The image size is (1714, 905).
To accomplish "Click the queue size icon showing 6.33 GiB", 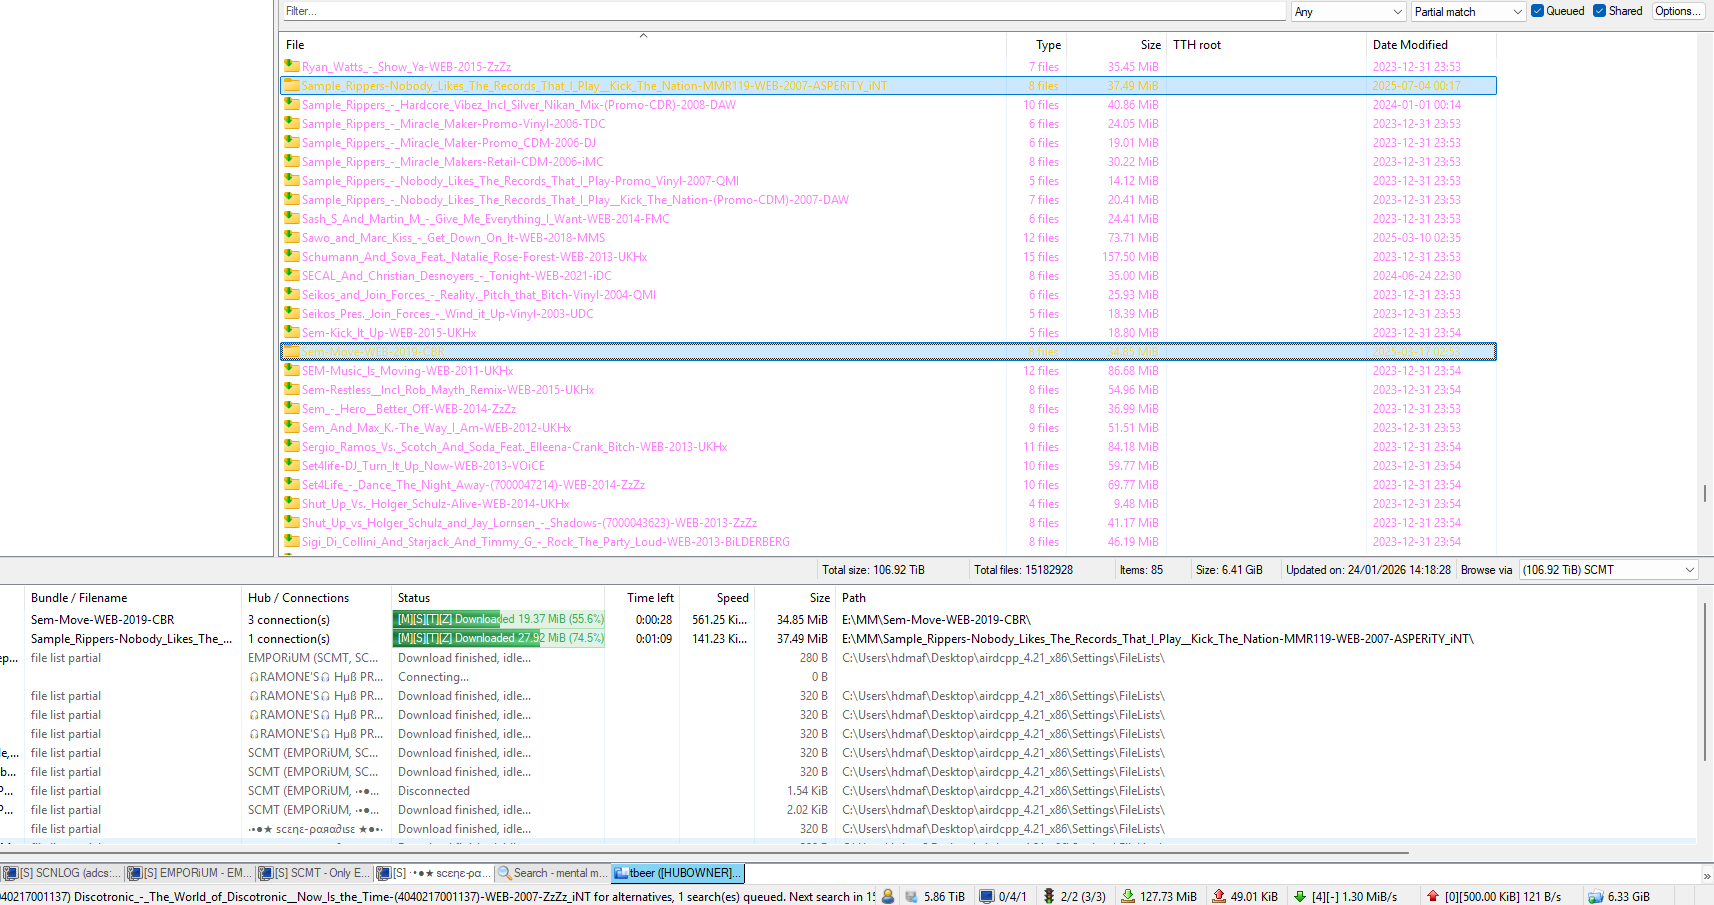I will 1596,896.
